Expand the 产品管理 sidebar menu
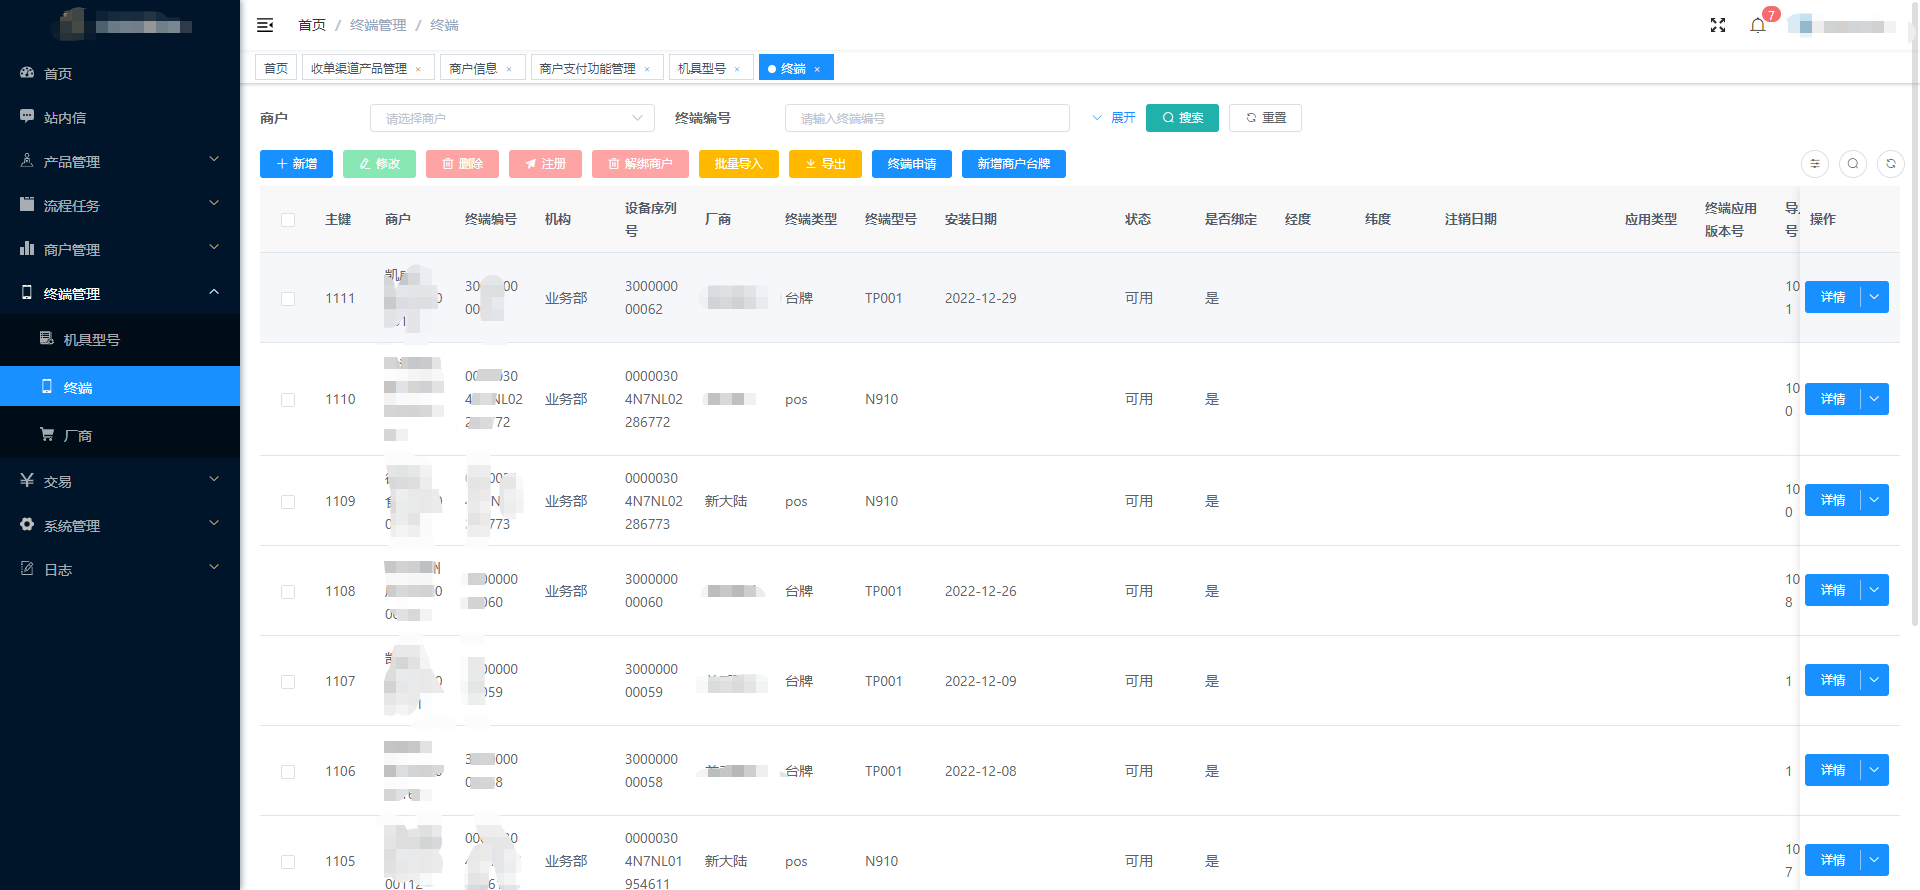 (120, 161)
